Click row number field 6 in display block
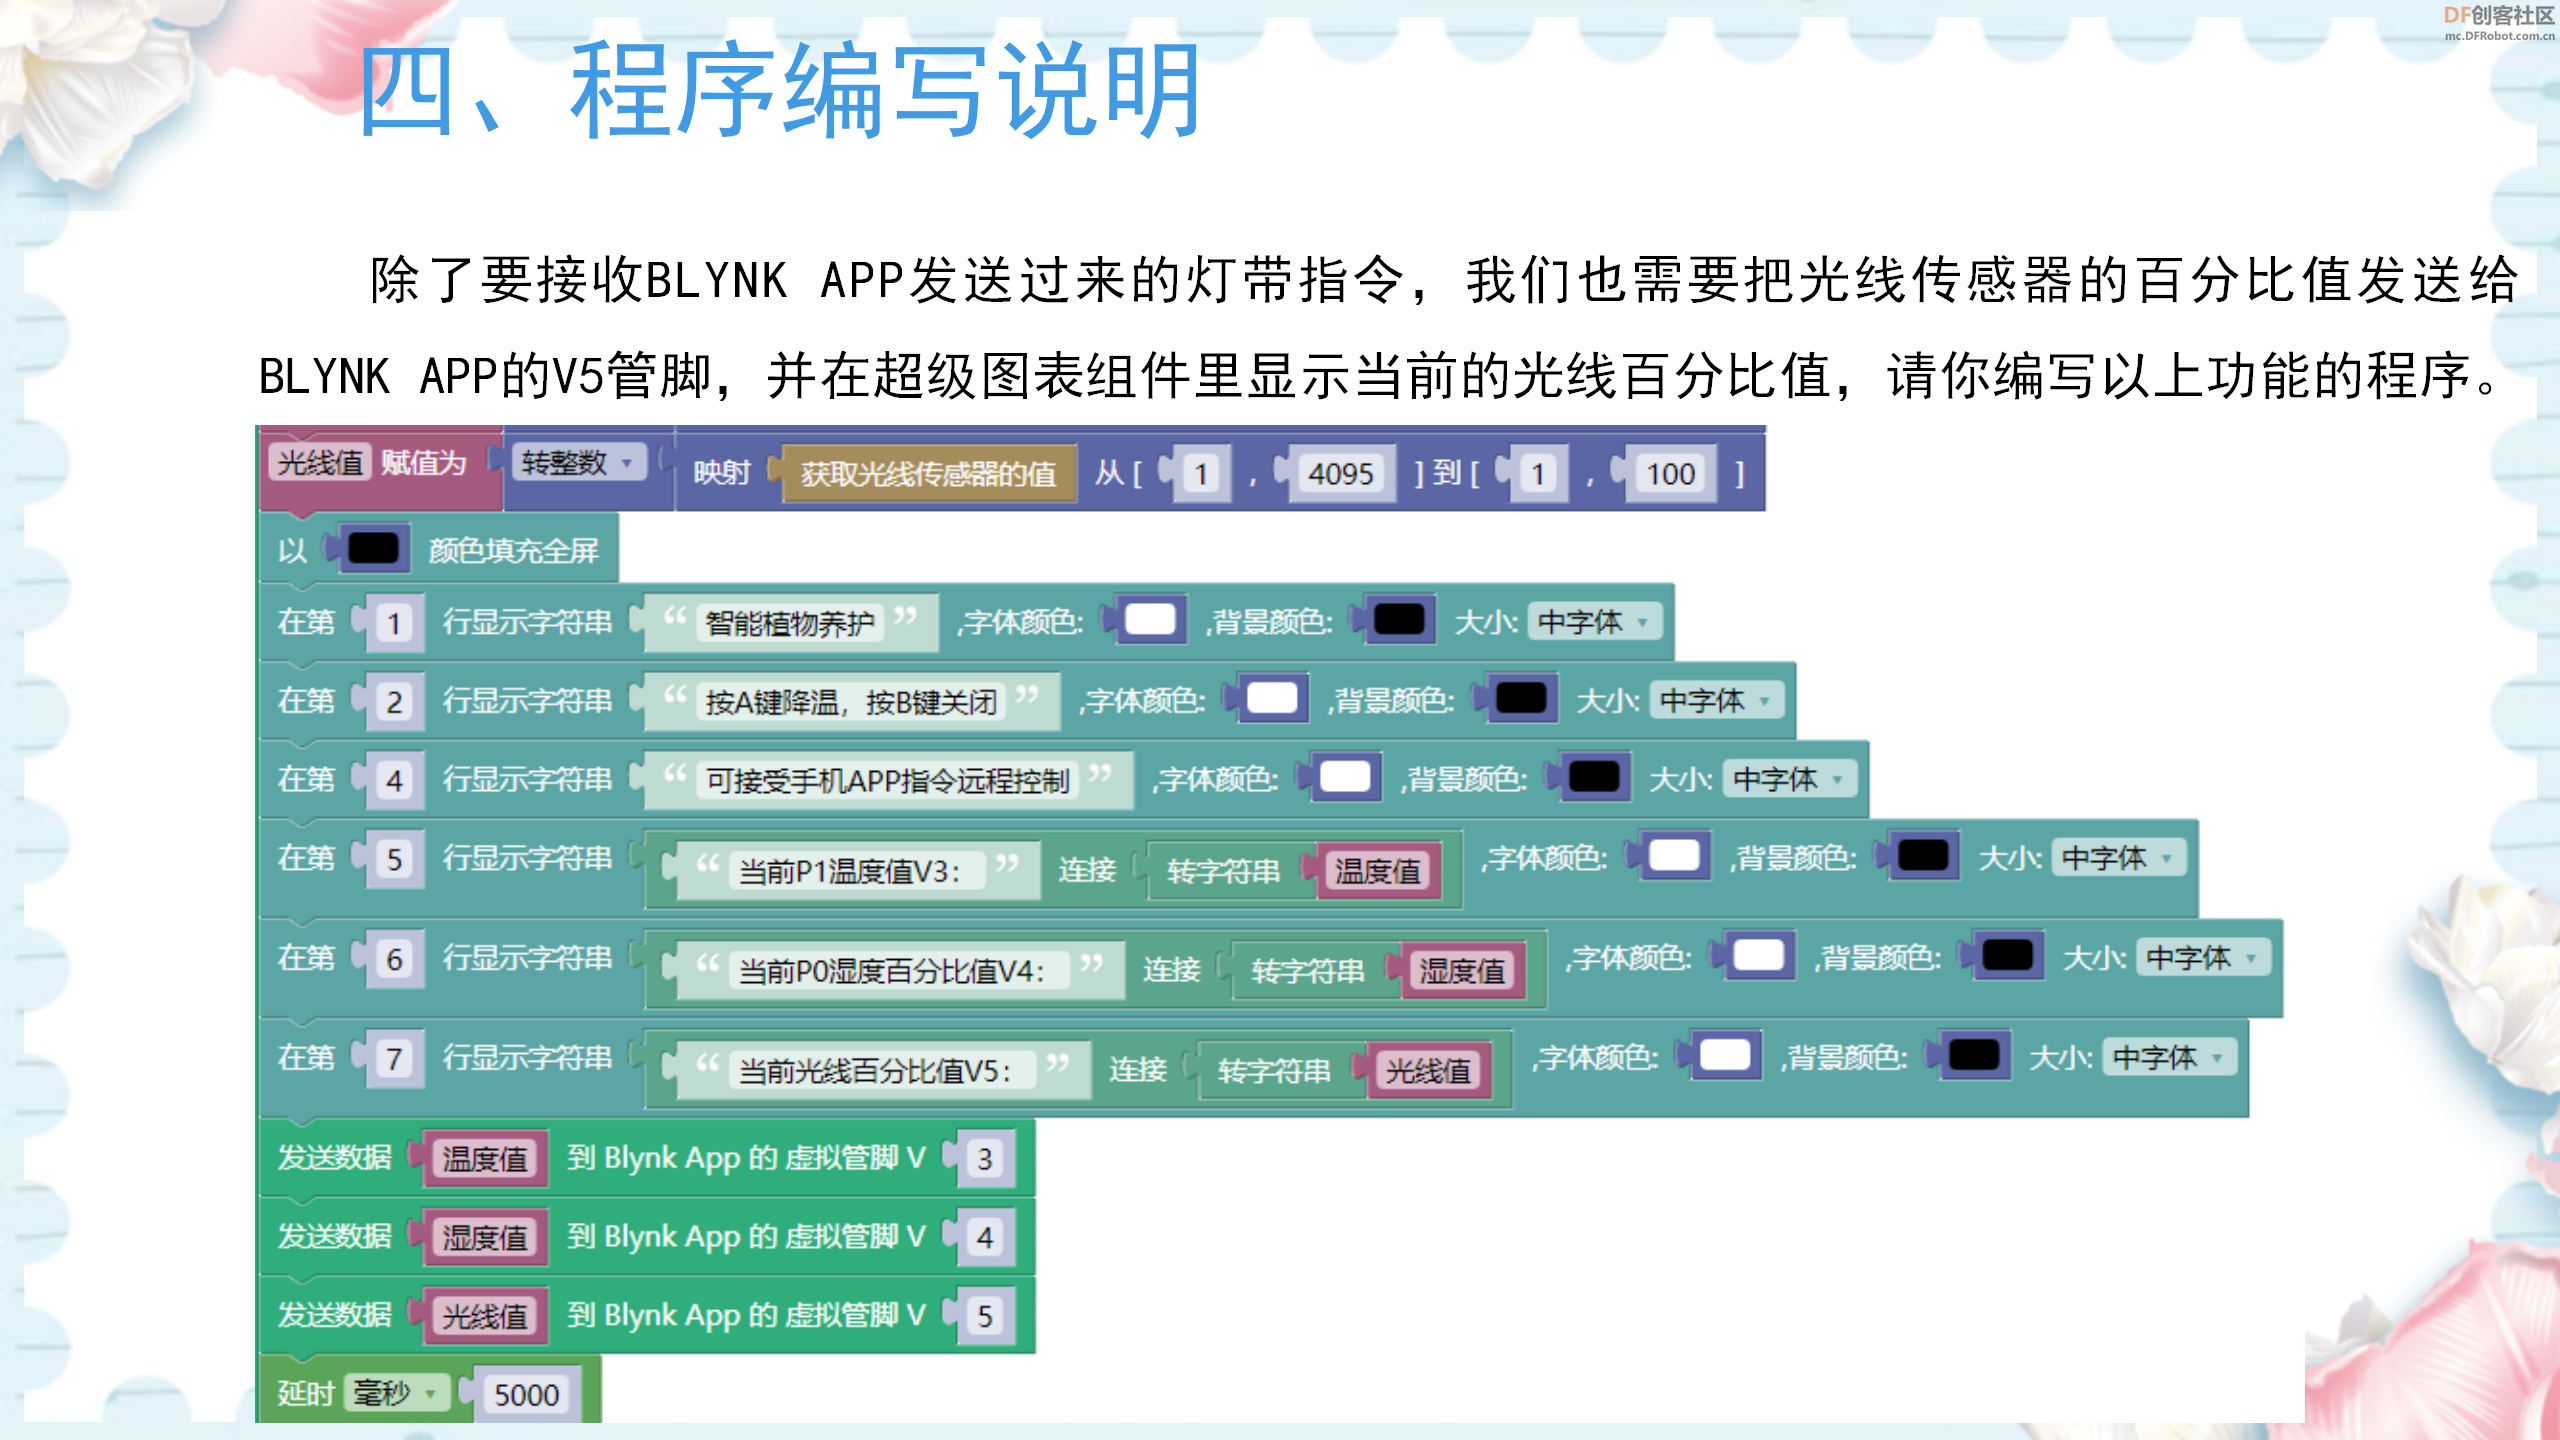Screen dimensions: 2560x1440 [394, 959]
